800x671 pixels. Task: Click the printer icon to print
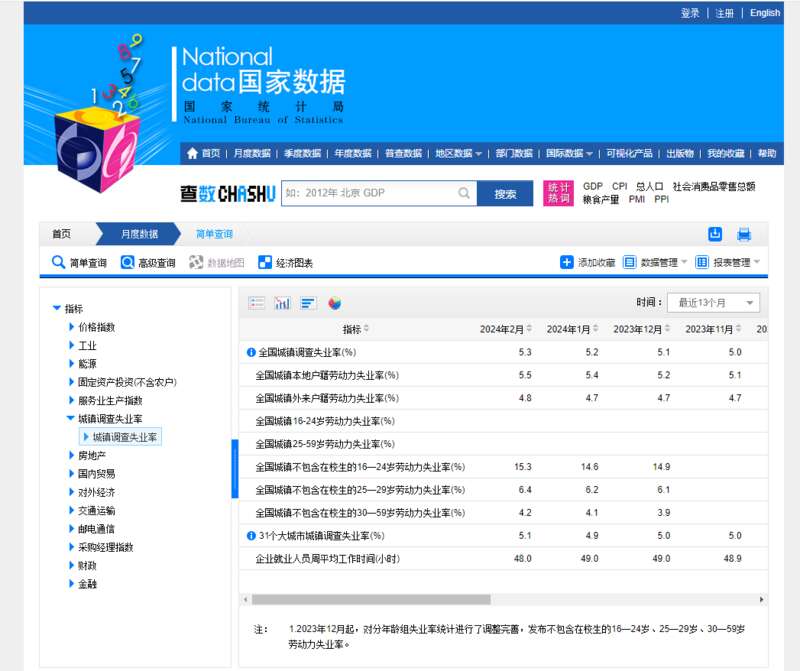pyautogui.click(x=744, y=234)
